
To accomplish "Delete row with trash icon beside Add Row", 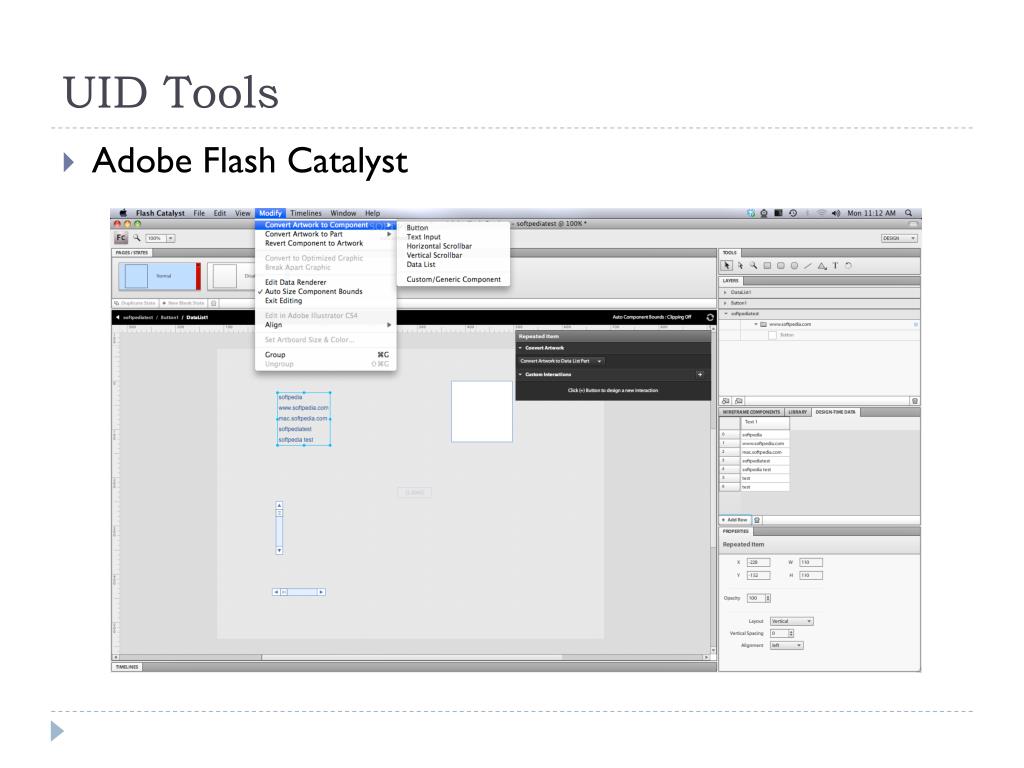I will [757, 520].
